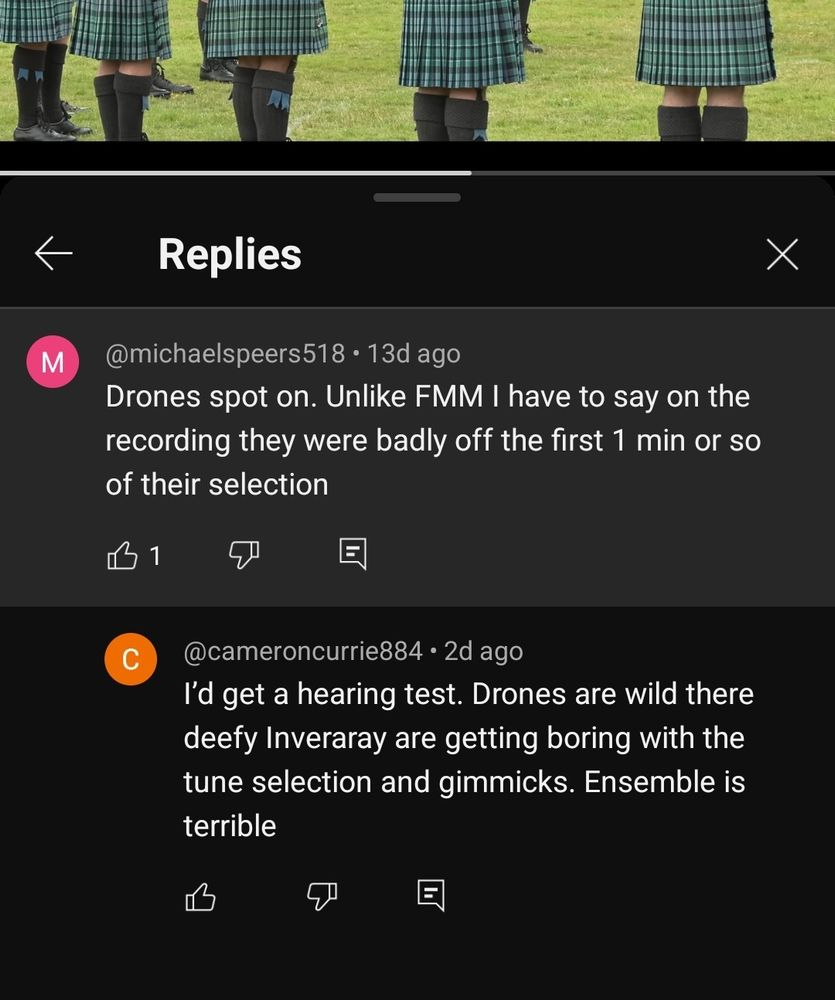Like @cameroncurrie884's reply
835x1000 pixels.
[198, 897]
